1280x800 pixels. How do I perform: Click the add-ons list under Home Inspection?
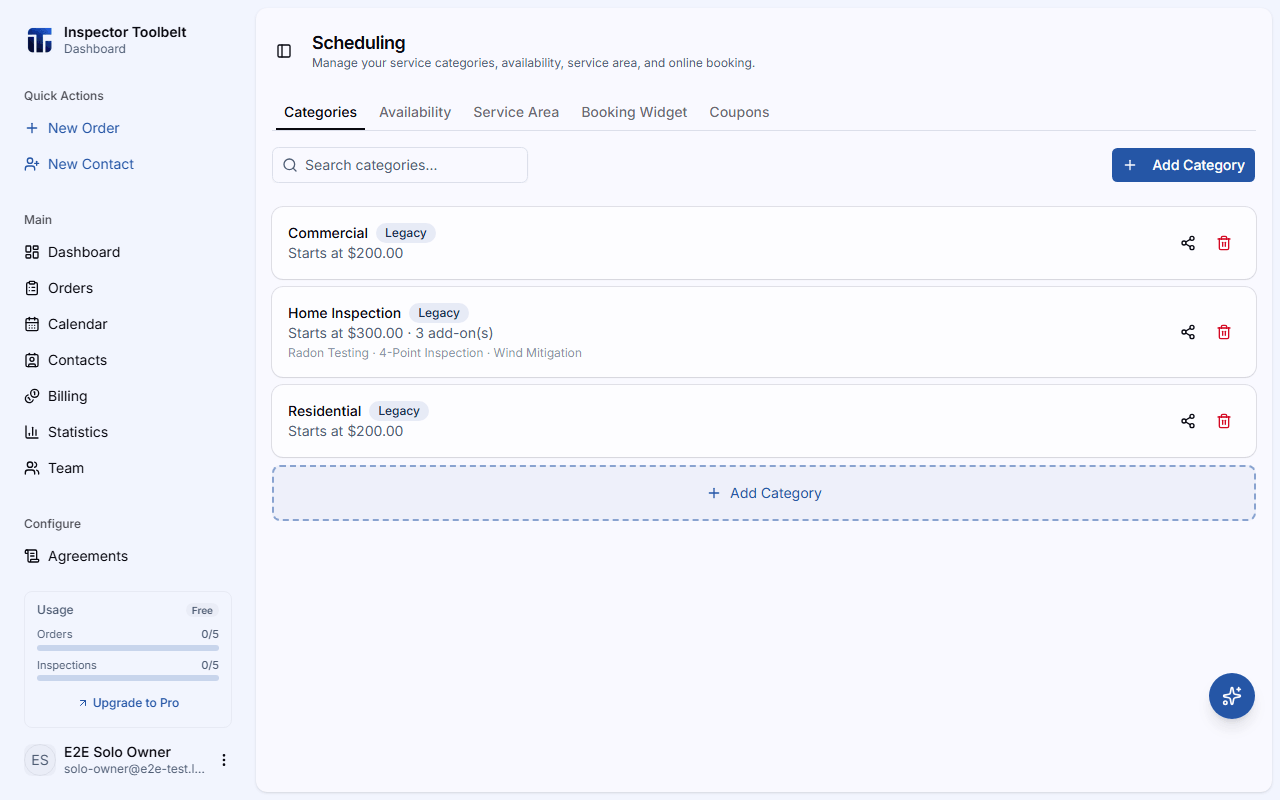click(435, 353)
